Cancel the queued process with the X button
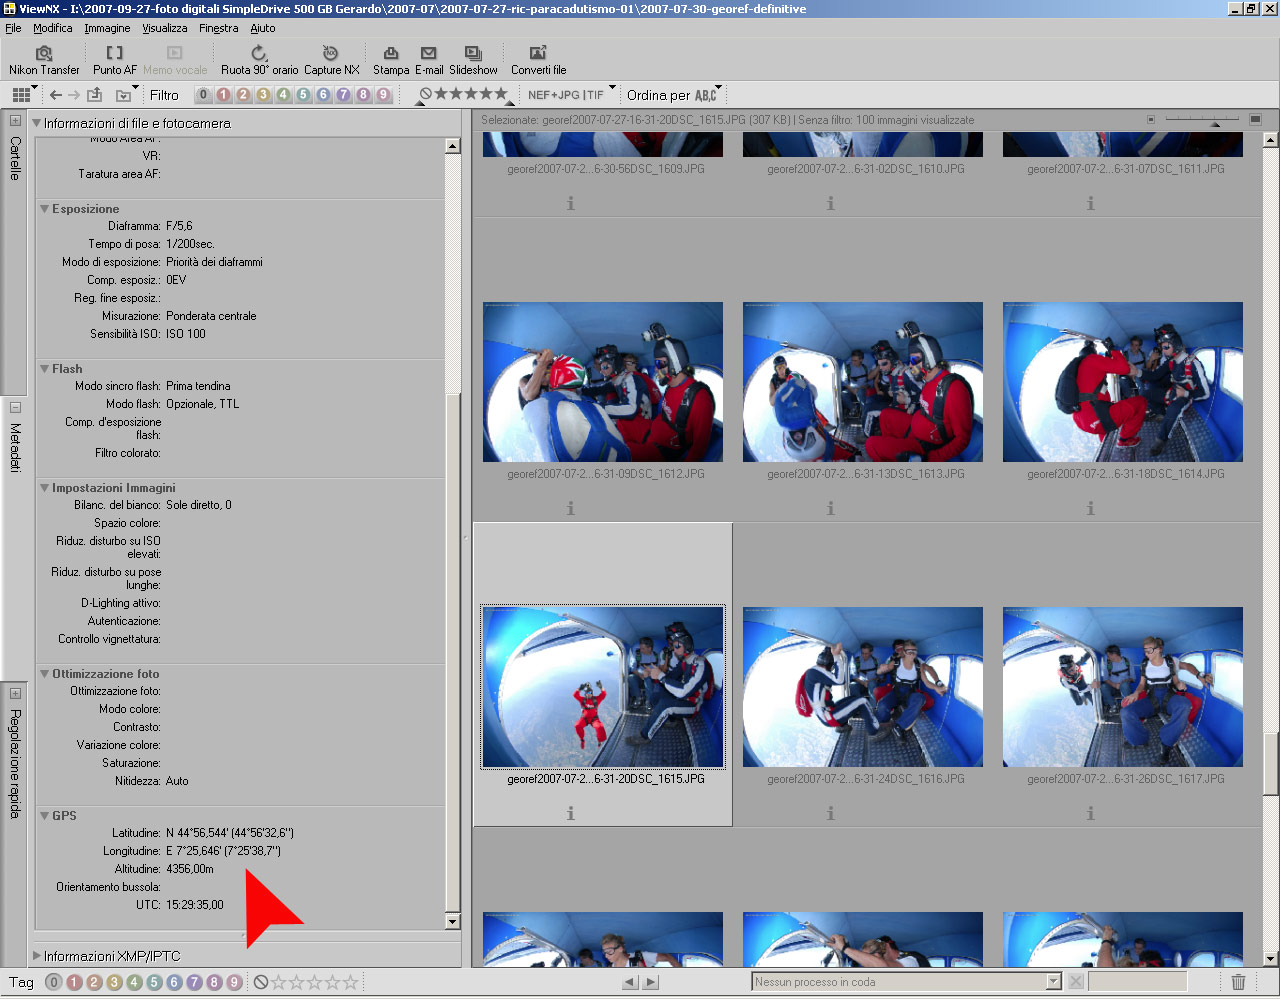 coord(1076,981)
